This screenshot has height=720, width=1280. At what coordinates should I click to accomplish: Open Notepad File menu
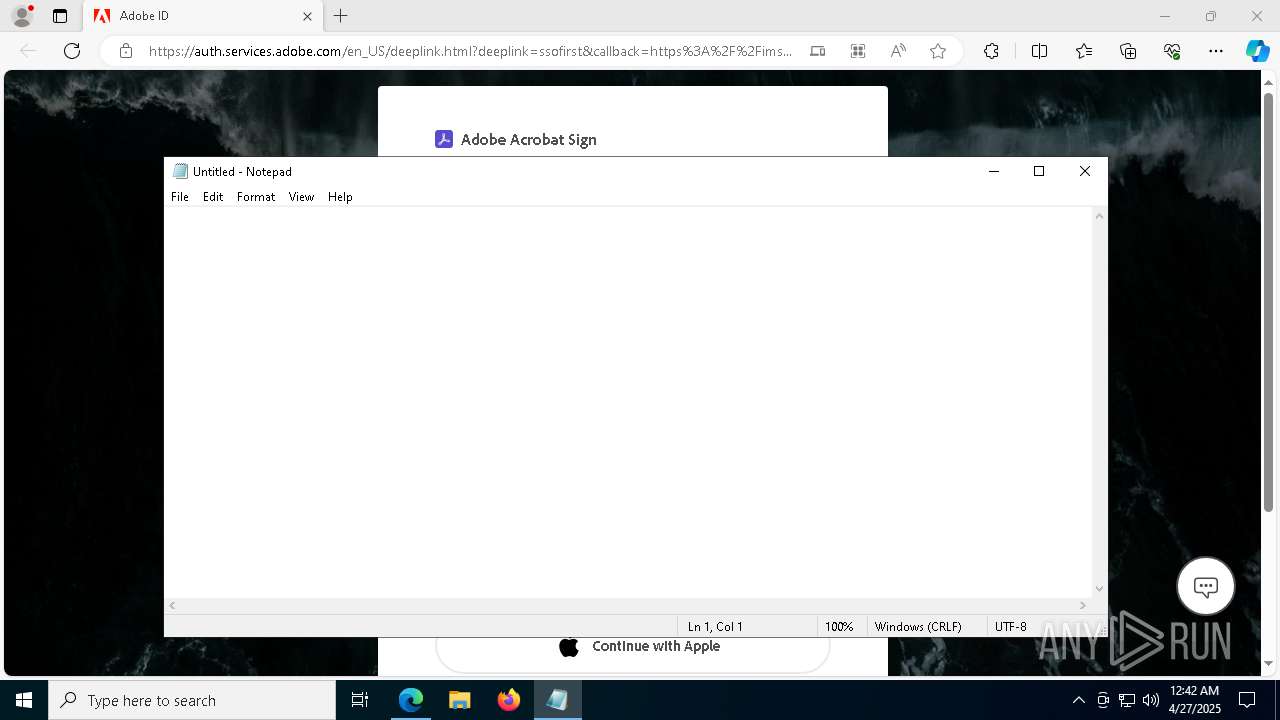point(180,197)
